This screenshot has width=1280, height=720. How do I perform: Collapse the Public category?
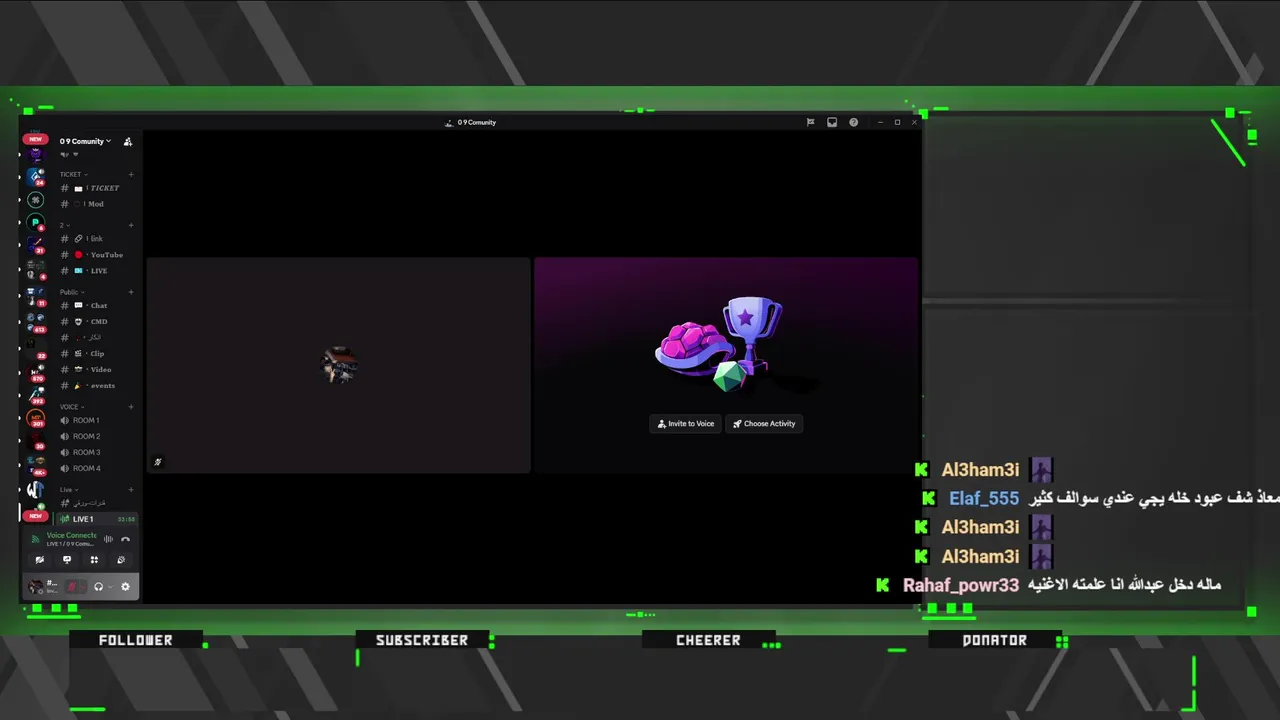pos(70,292)
